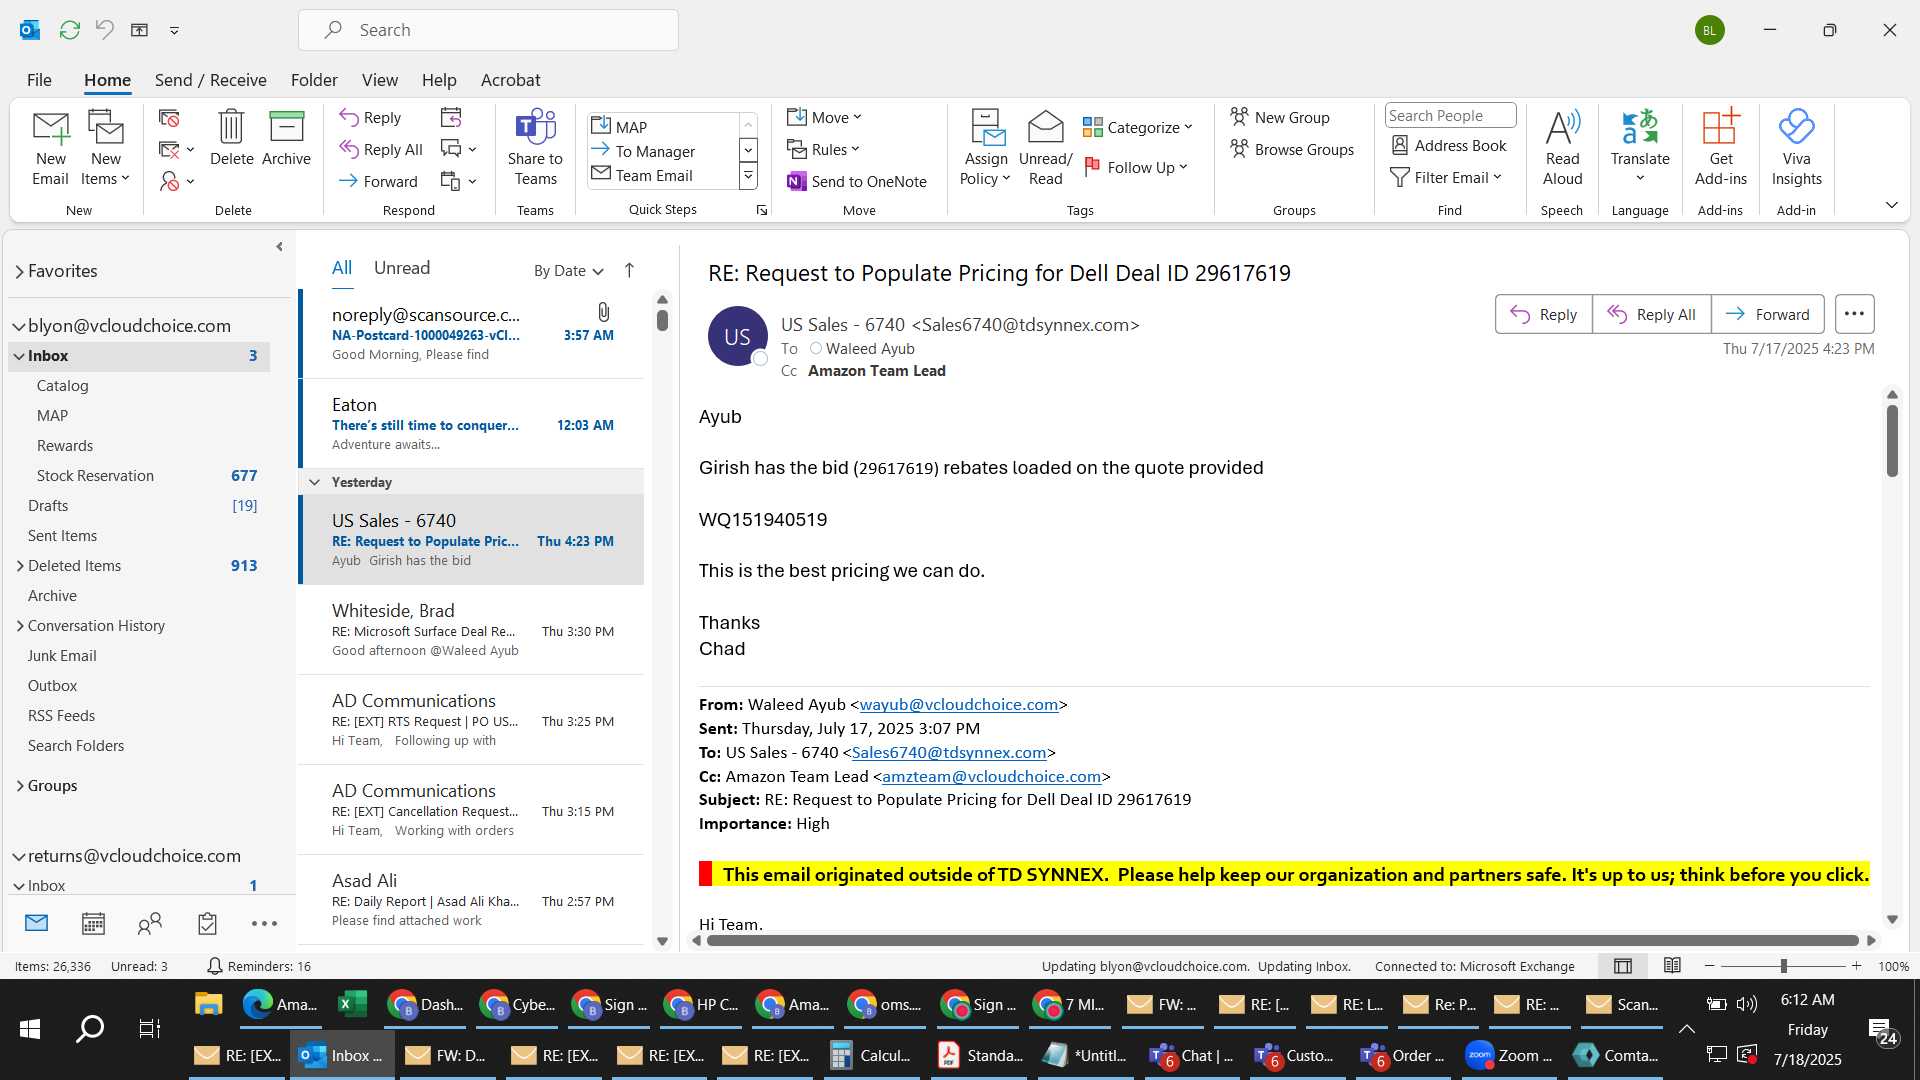
Task: Open Rules dropdown
Action: (x=823, y=149)
